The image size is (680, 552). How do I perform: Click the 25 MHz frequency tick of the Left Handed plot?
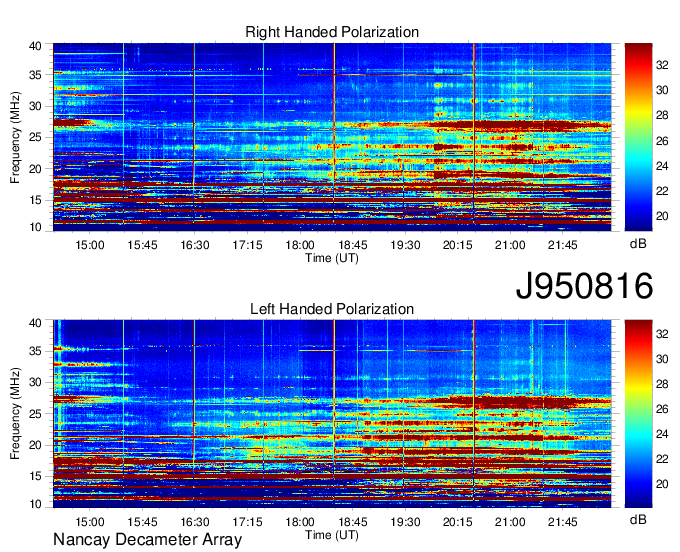click(36, 414)
